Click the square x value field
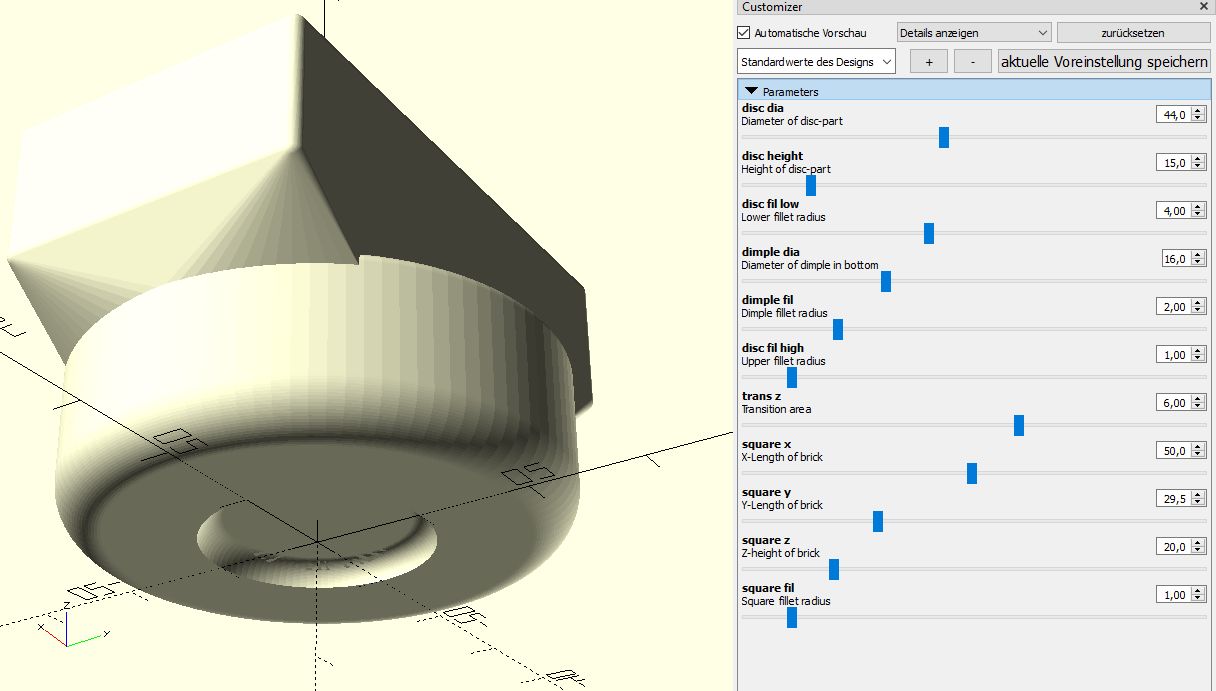 pos(1172,451)
